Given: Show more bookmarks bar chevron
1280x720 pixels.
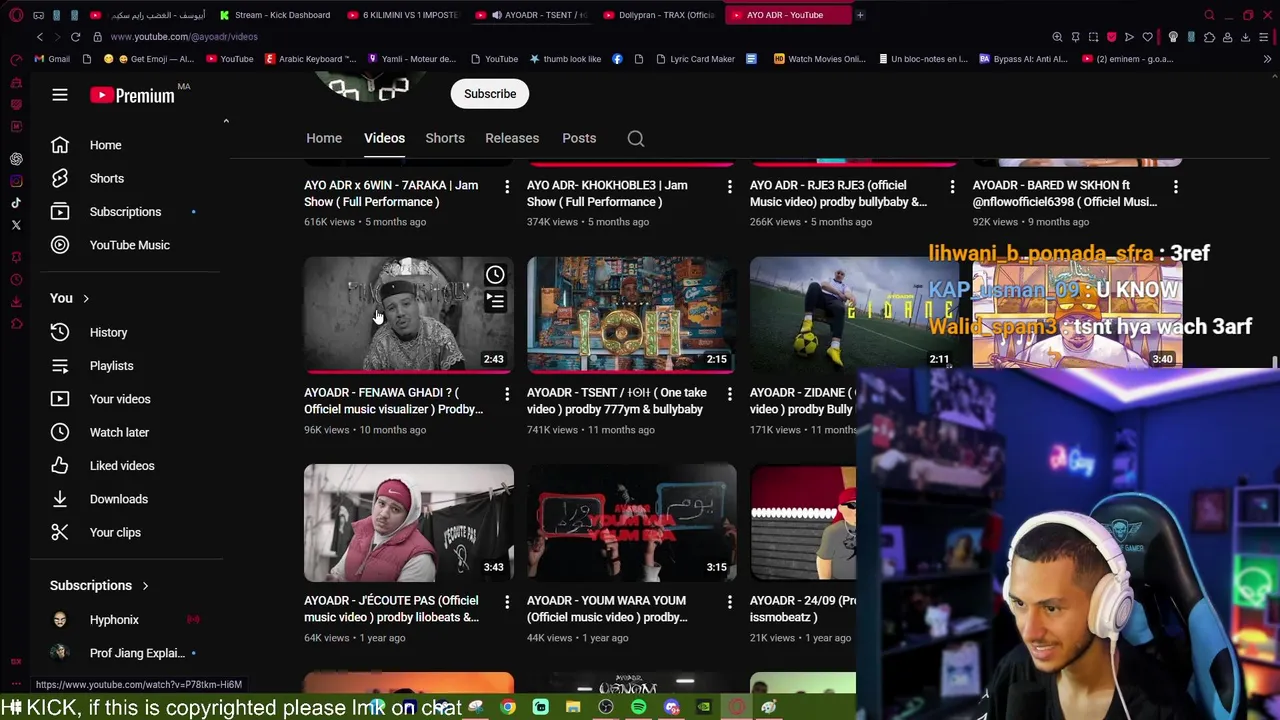Looking at the screenshot, I should click(1267, 59).
